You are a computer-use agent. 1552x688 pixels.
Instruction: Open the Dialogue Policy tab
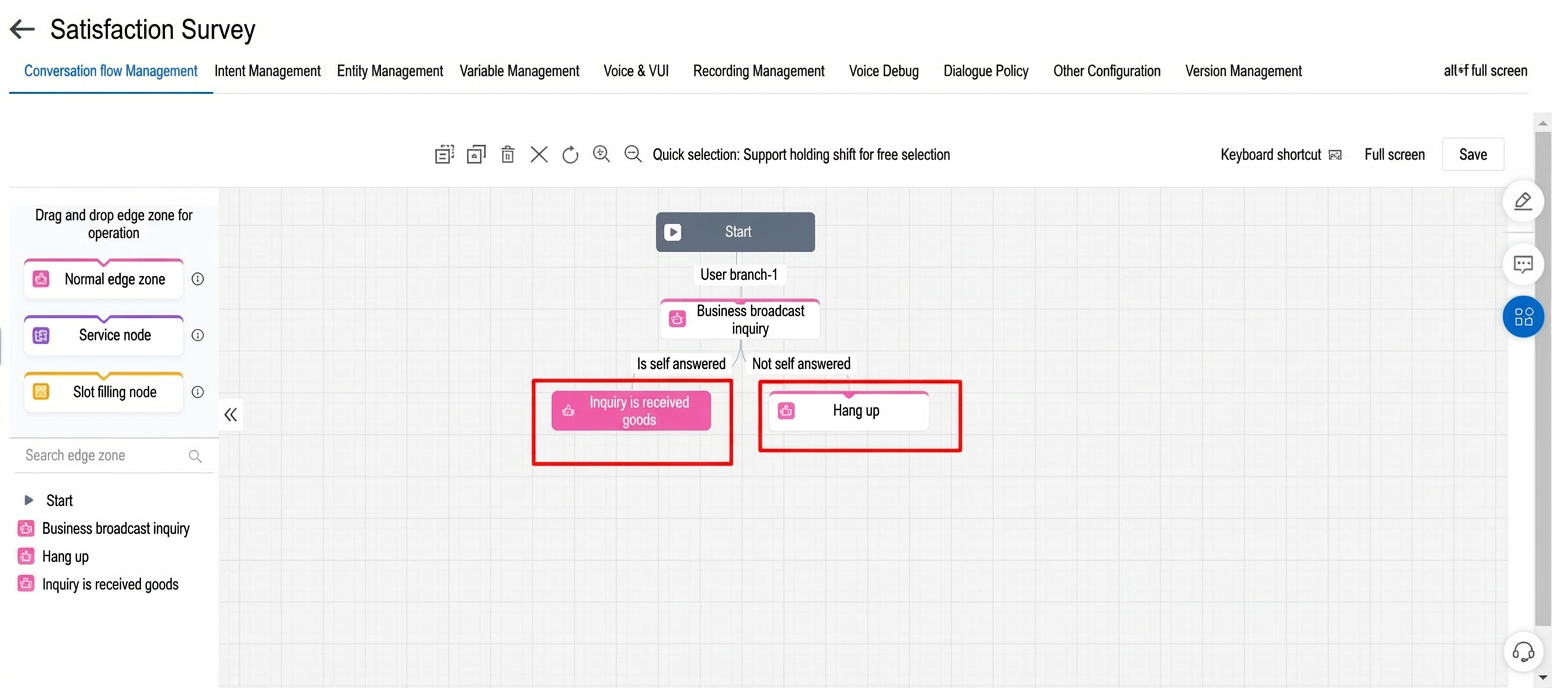[x=986, y=71]
